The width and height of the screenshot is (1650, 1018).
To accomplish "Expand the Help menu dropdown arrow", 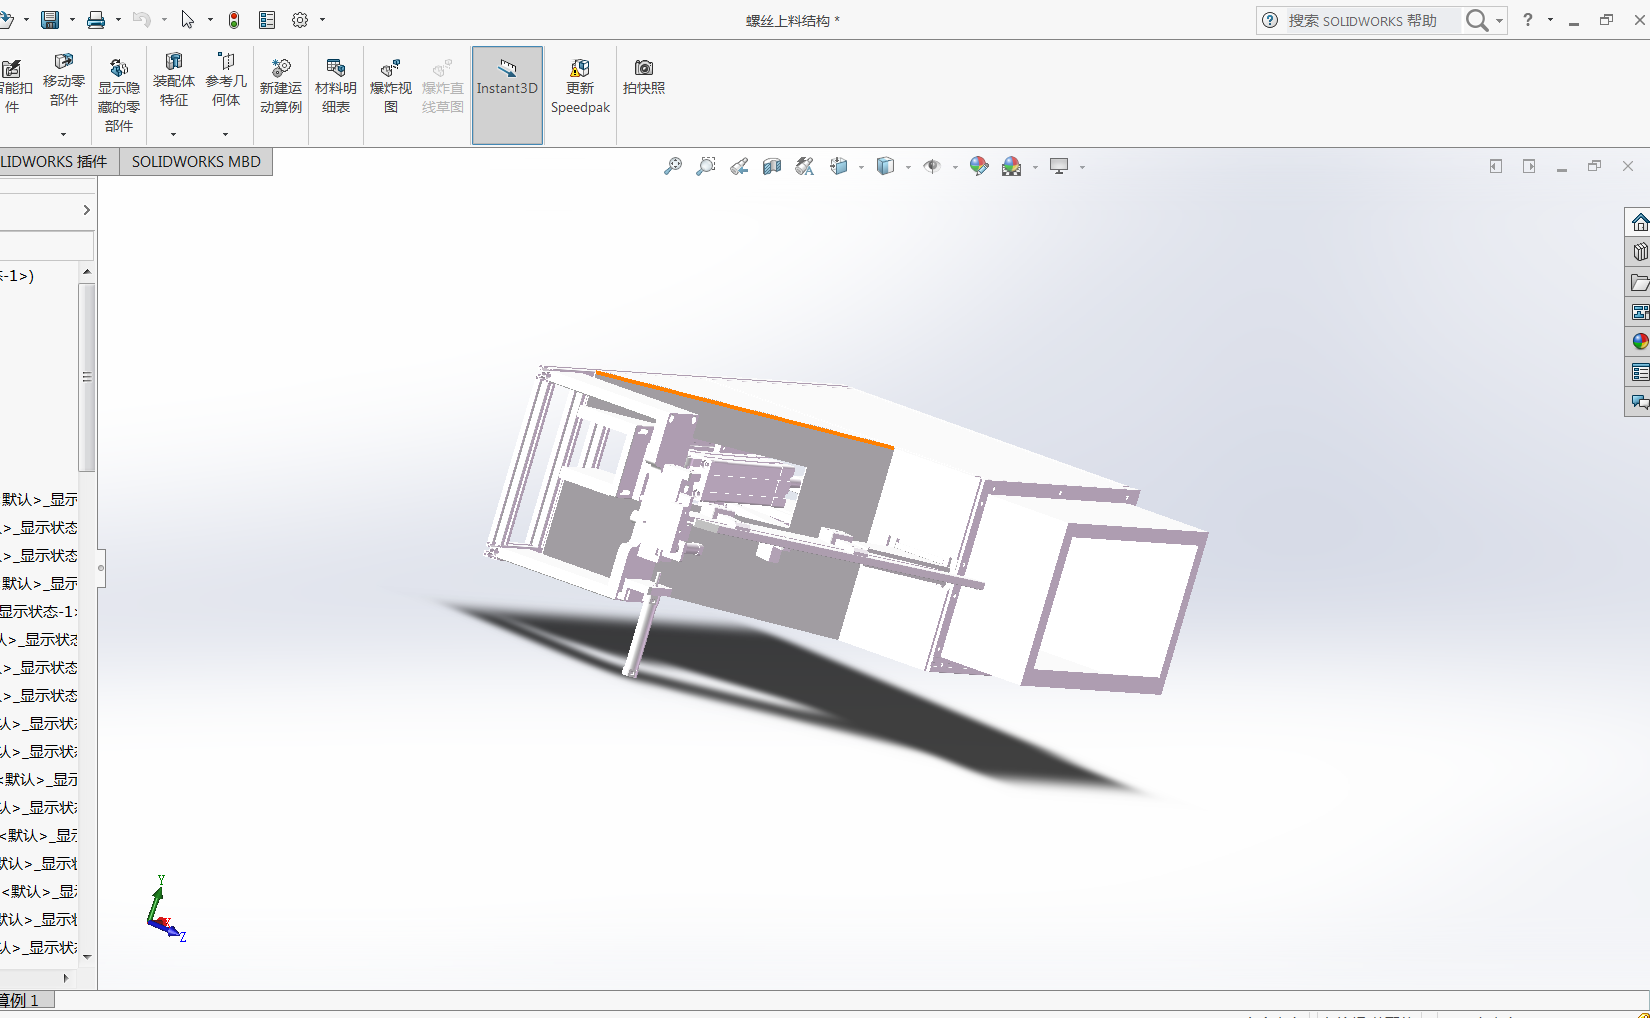I will tap(1550, 20).
